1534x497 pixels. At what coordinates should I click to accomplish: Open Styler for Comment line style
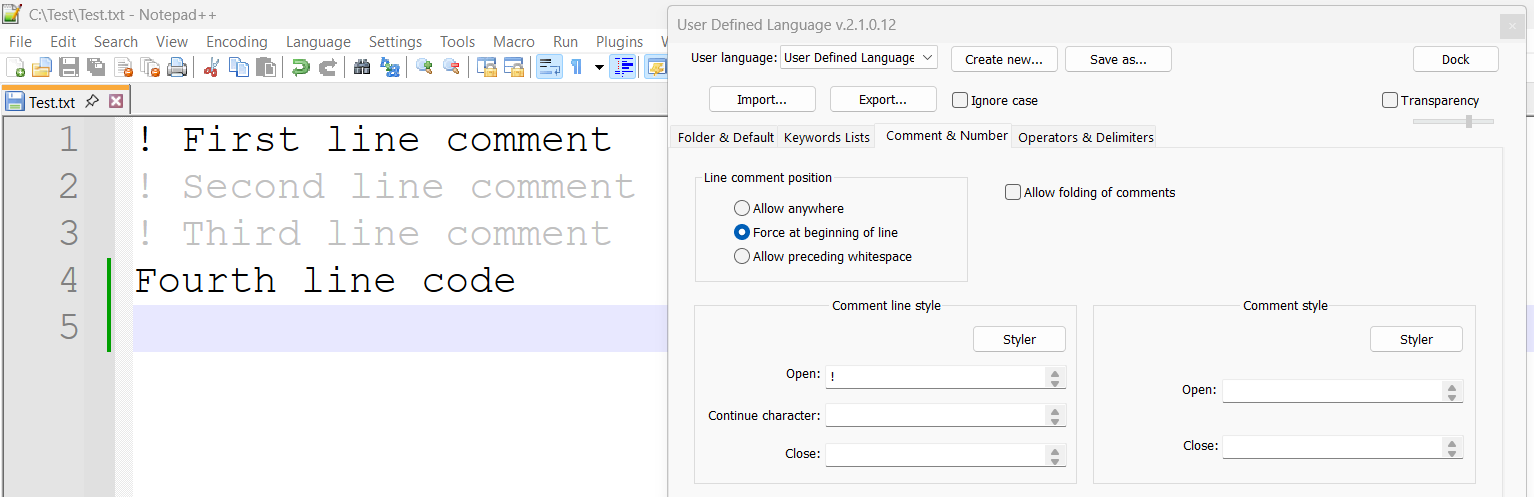point(1019,339)
